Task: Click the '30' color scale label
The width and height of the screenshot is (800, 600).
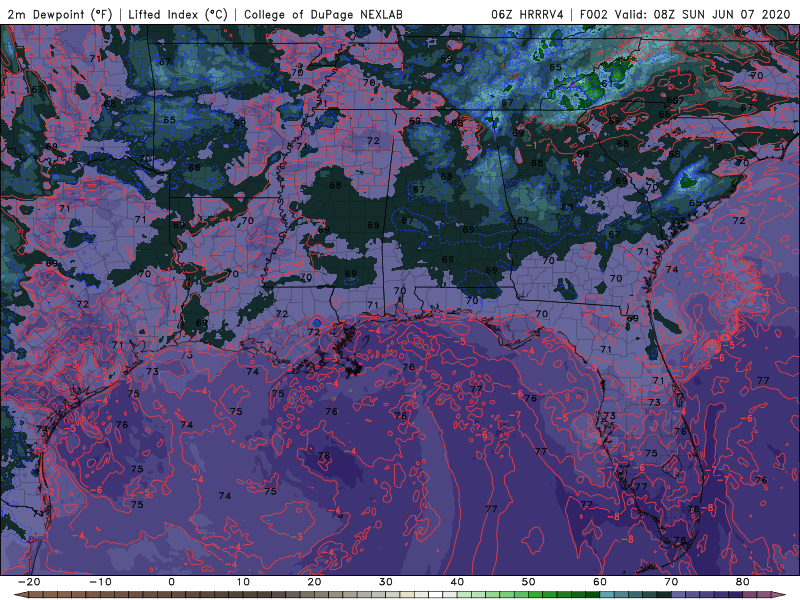Action: (x=386, y=582)
